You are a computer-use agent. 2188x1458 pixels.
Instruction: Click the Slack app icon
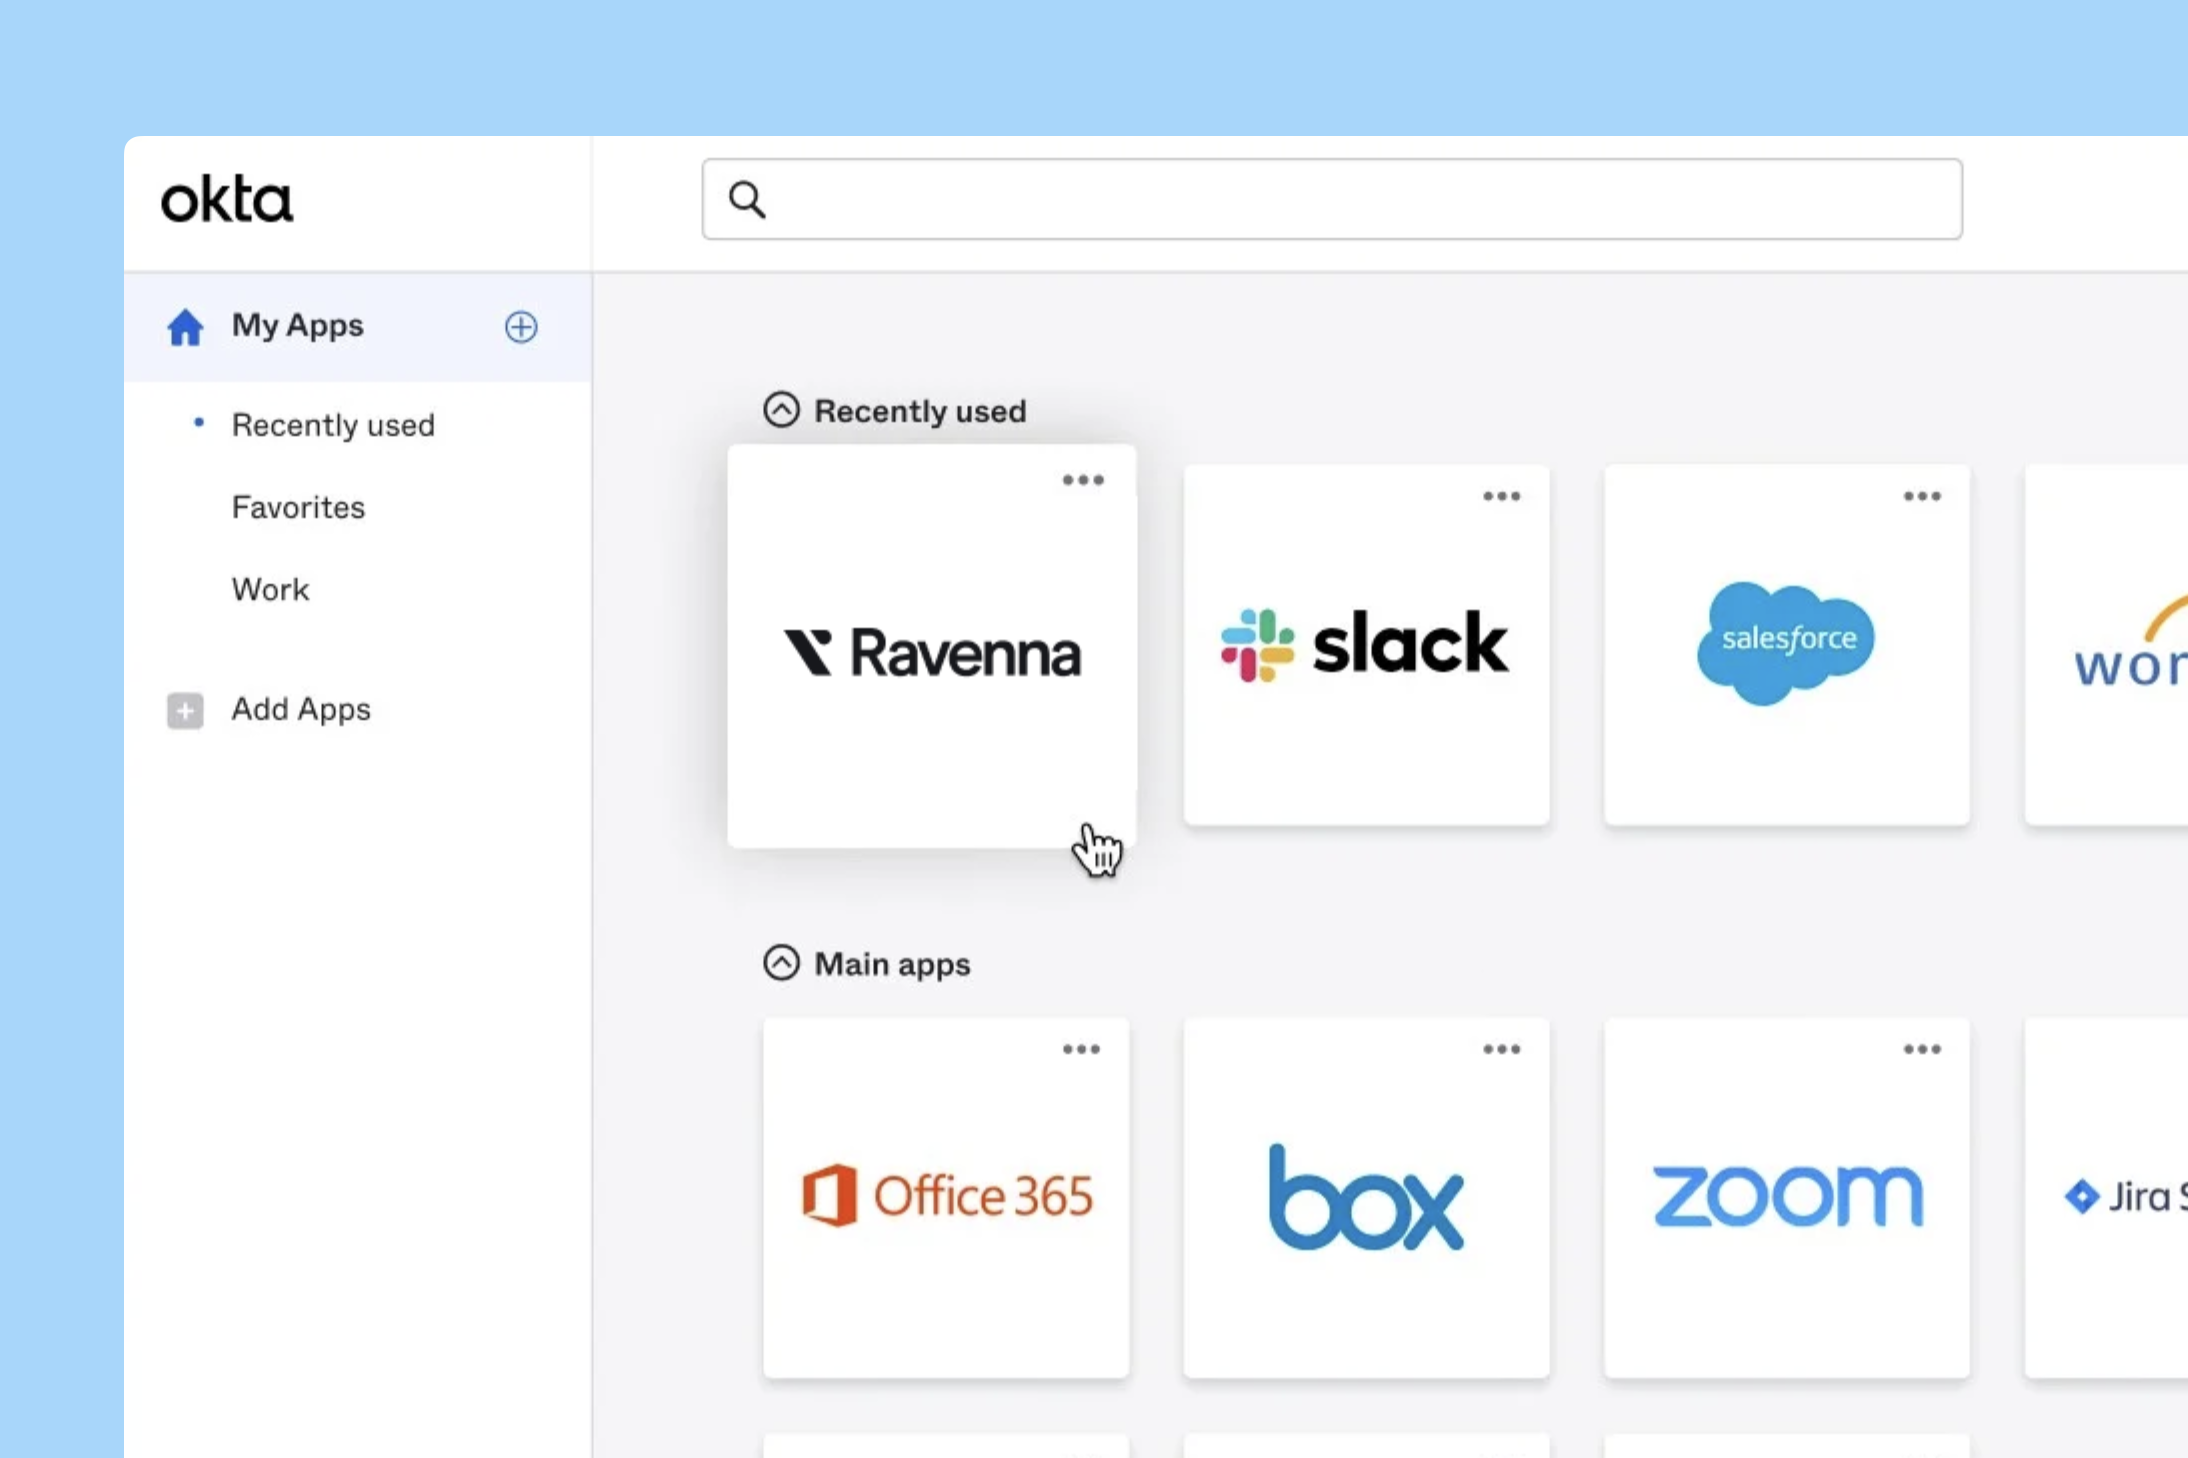(x=1363, y=645)
